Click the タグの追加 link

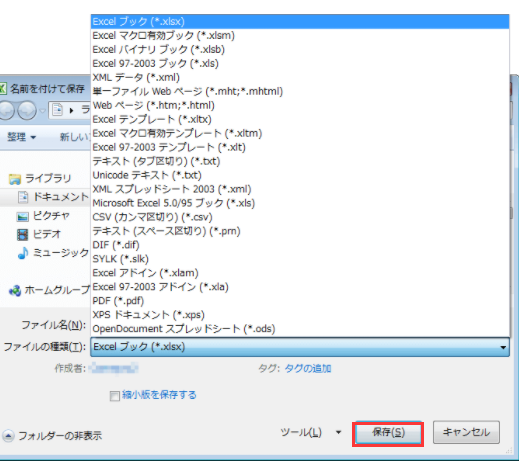[x=308, y=369]
